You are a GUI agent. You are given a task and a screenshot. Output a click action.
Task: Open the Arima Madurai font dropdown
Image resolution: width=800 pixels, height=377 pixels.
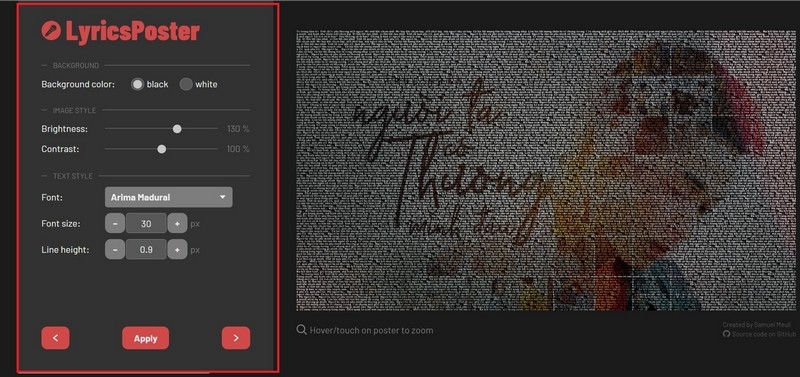(169, 197)
